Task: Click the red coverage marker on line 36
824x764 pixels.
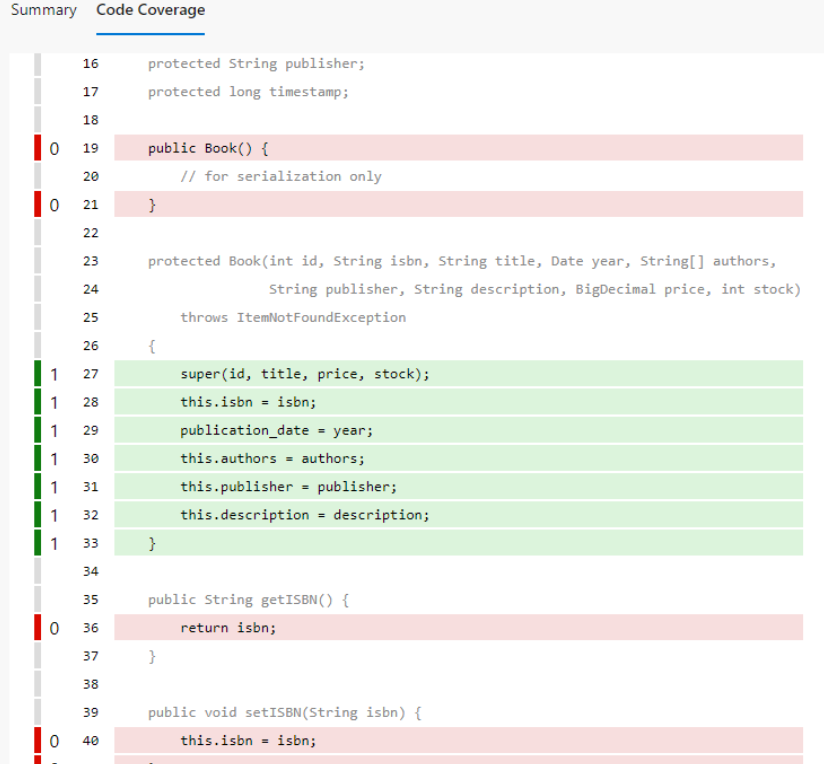Action: [x=38, y=628]
